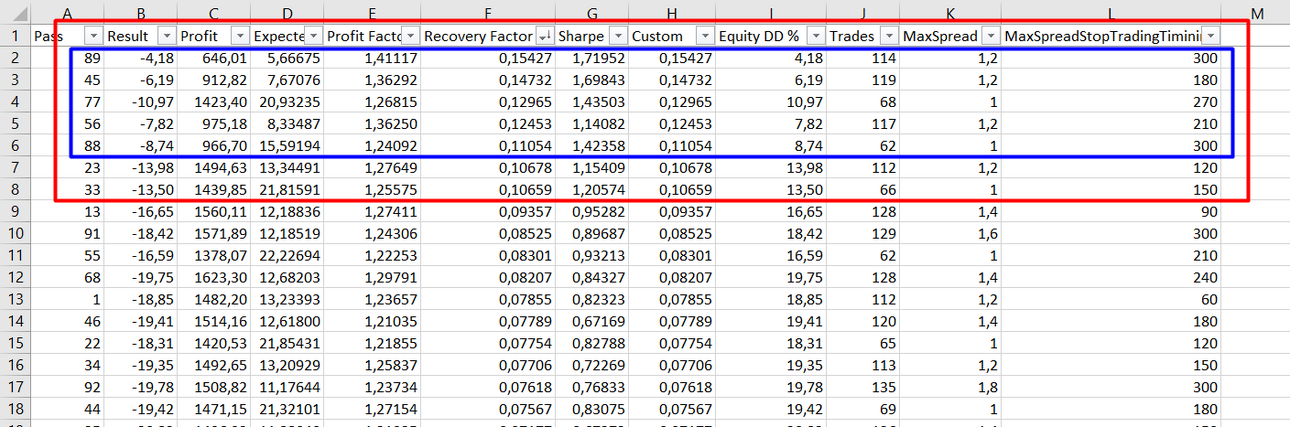Open the Pass column filter dropdown
Image resolution: width=1290 pixels, height=427 pixels.
(x=93, y=35)
